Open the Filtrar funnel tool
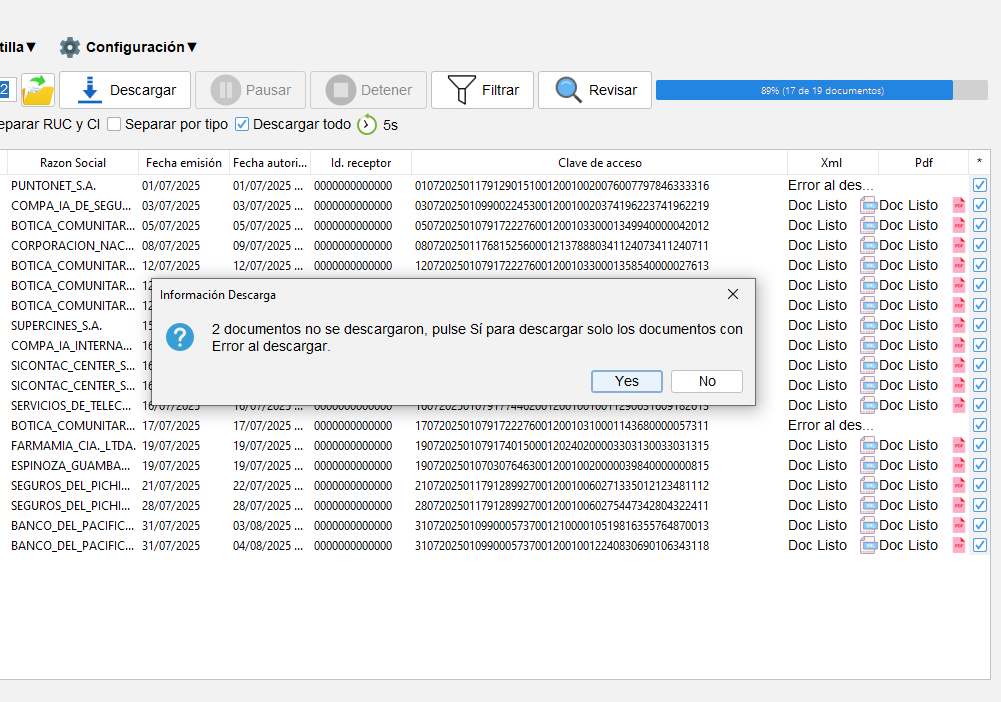The height and width of the screenshot is (702, 1001). [x=483, y=90]
